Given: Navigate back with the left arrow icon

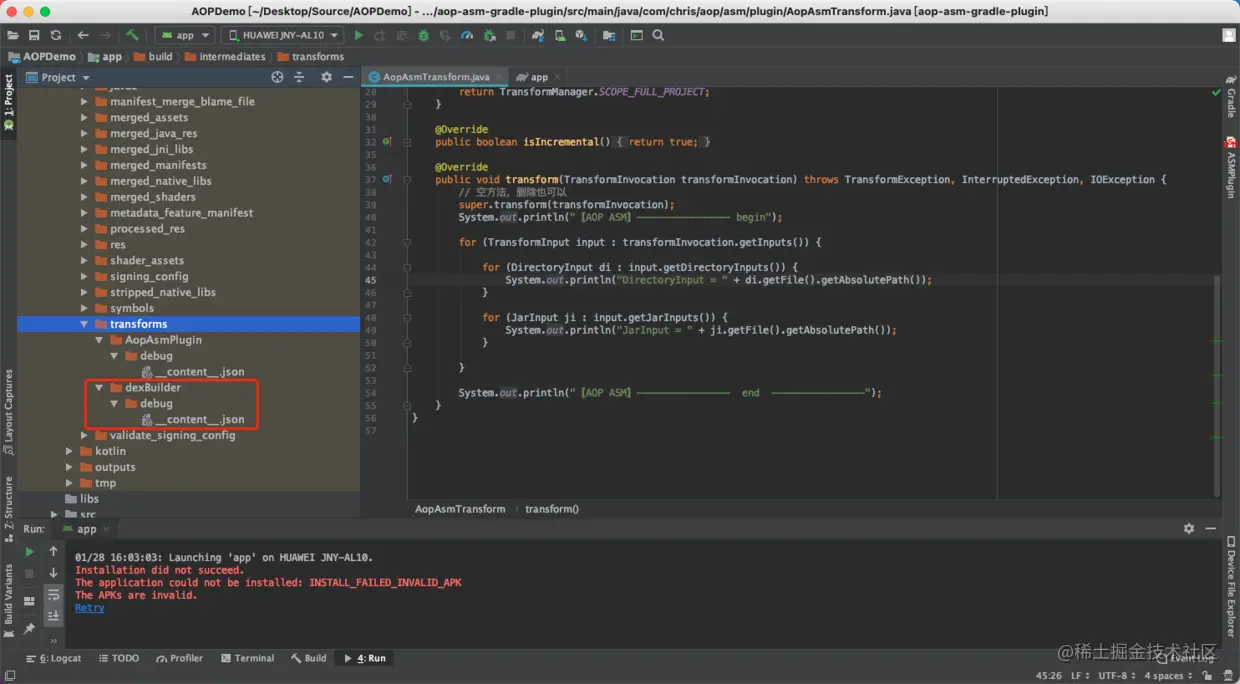Looking at the screenshot, I should coord(83,35).
